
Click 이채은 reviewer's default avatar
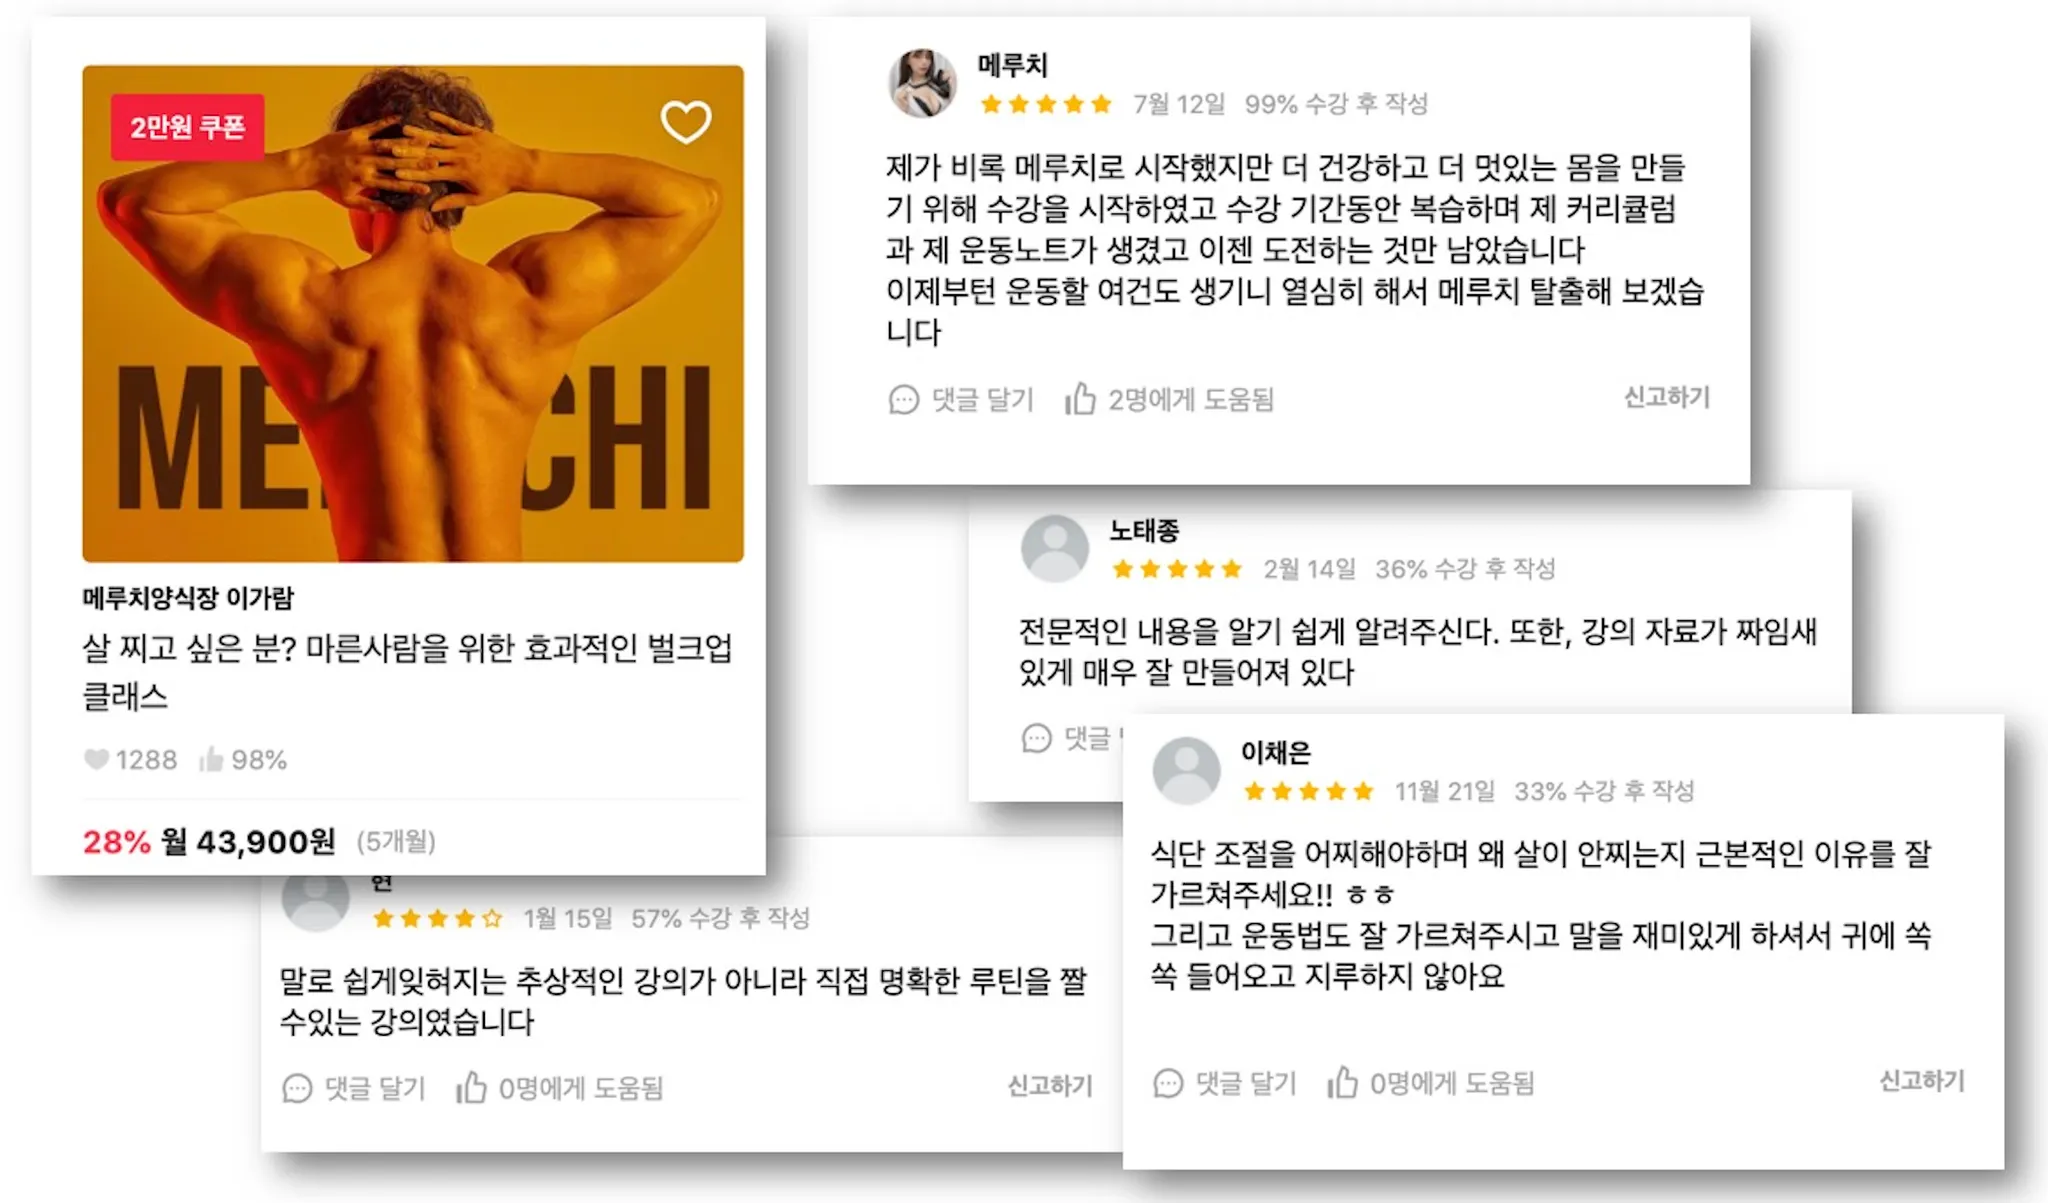[x=1186, y=771]
